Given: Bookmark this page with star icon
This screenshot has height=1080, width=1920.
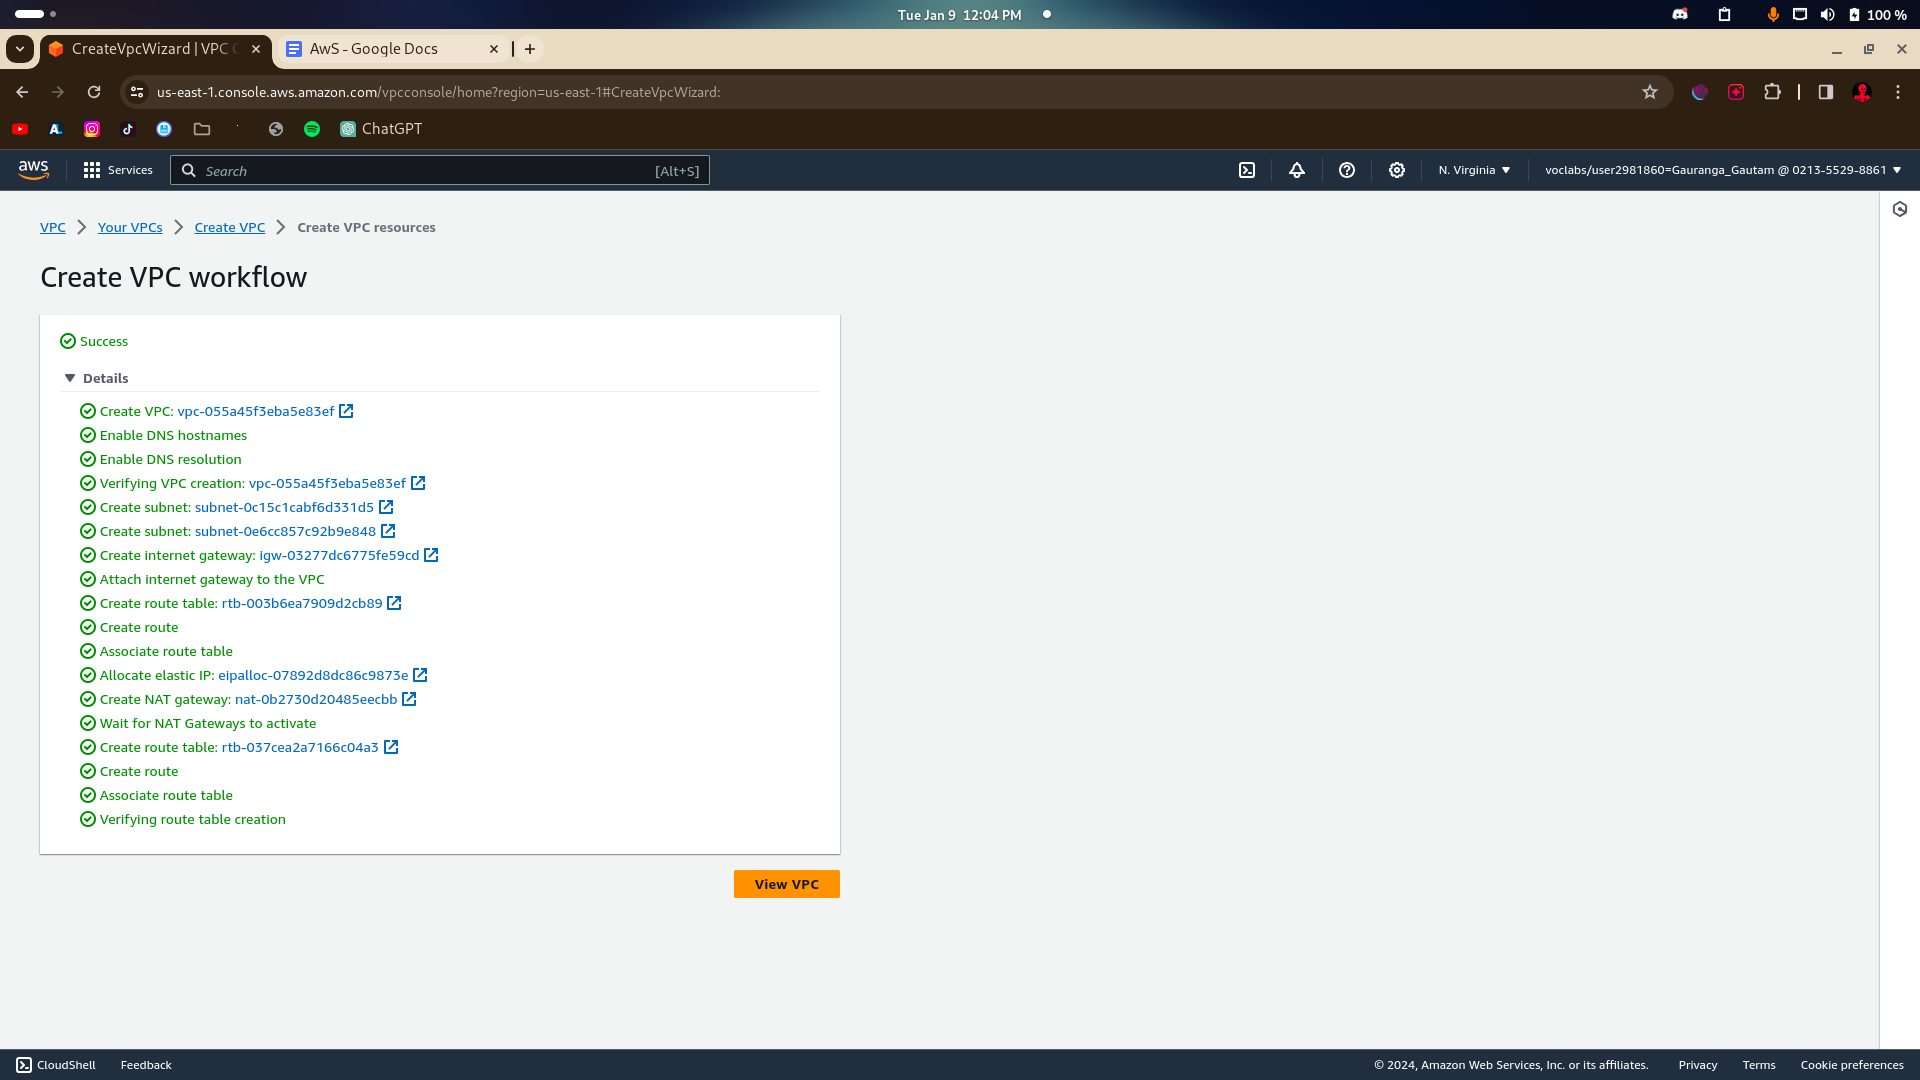Looking at the screenshot, I should [x=1650, y=92].
